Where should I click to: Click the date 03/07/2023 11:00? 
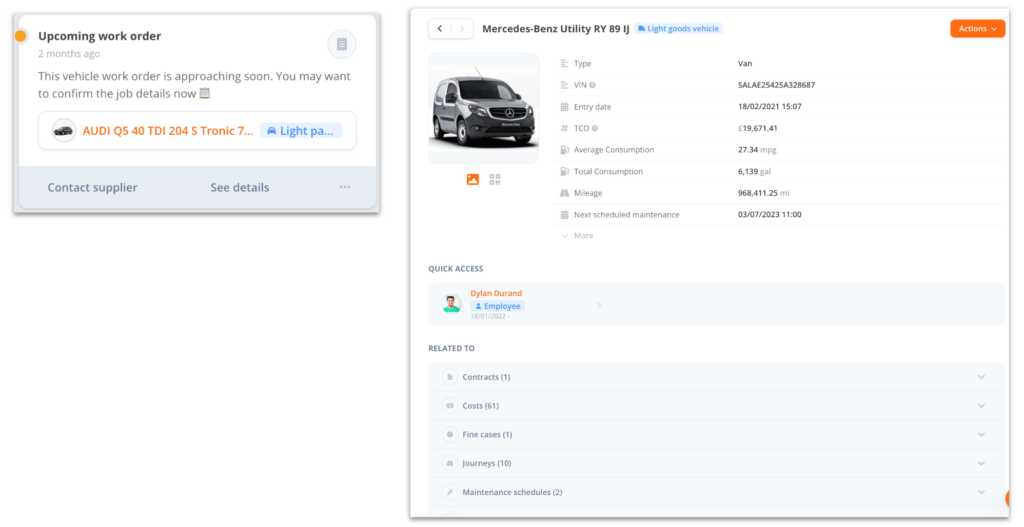[769, 214]
